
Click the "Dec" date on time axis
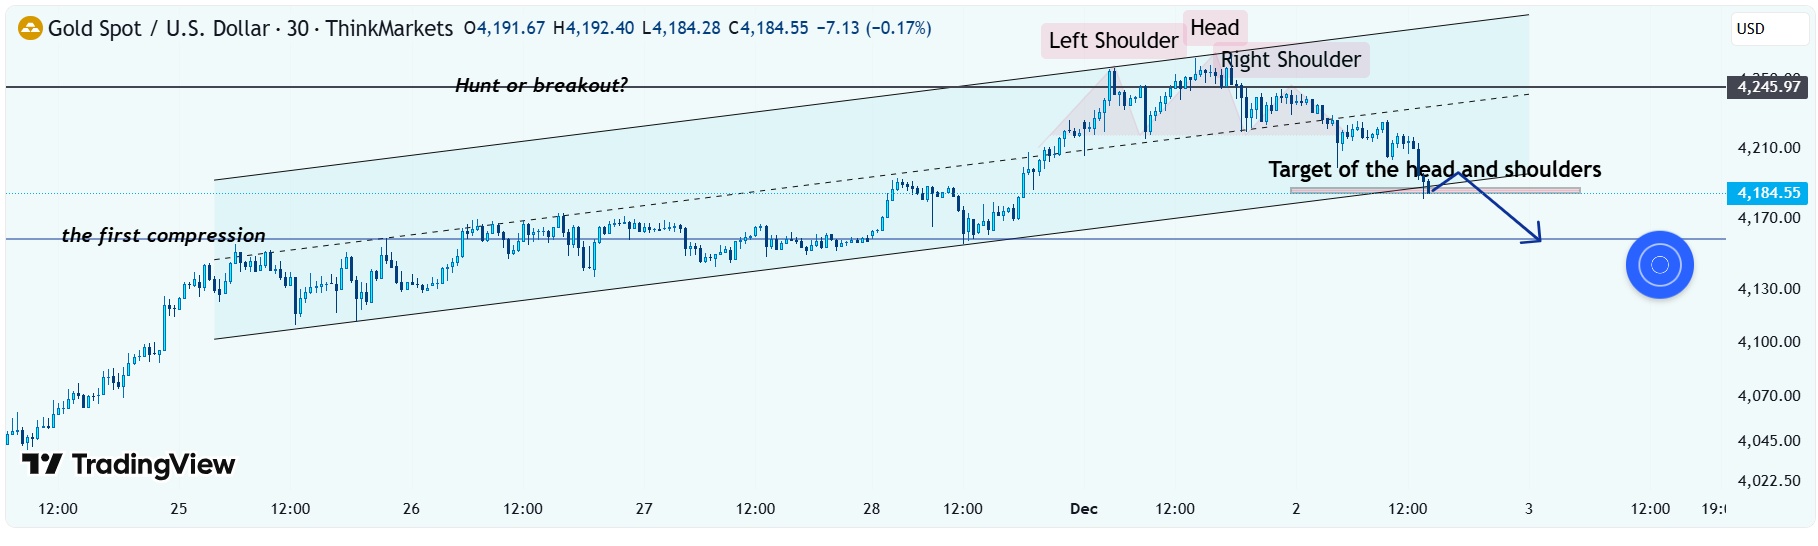click(1083, 509)
